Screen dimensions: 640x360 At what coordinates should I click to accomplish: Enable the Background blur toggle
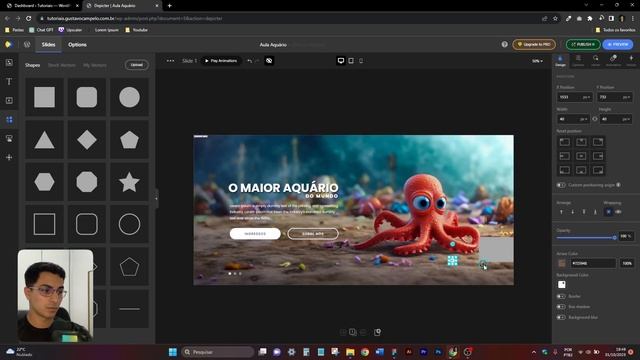[561, 317]
